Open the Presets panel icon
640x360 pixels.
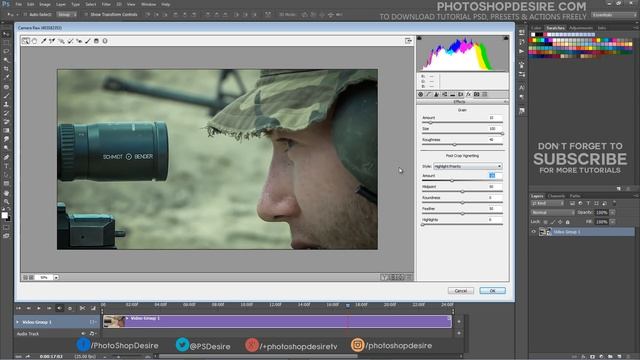[x=484, y=94]
